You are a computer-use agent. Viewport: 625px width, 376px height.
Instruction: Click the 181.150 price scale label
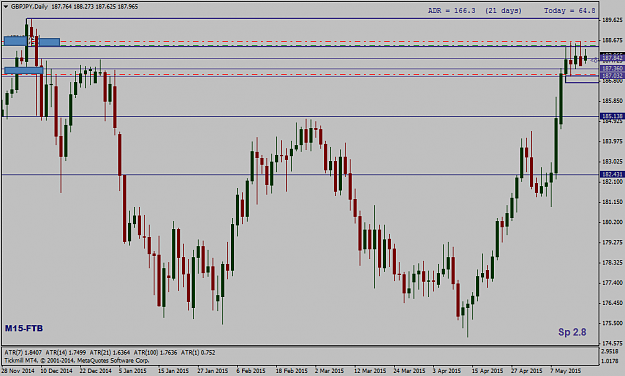[613, 202]
